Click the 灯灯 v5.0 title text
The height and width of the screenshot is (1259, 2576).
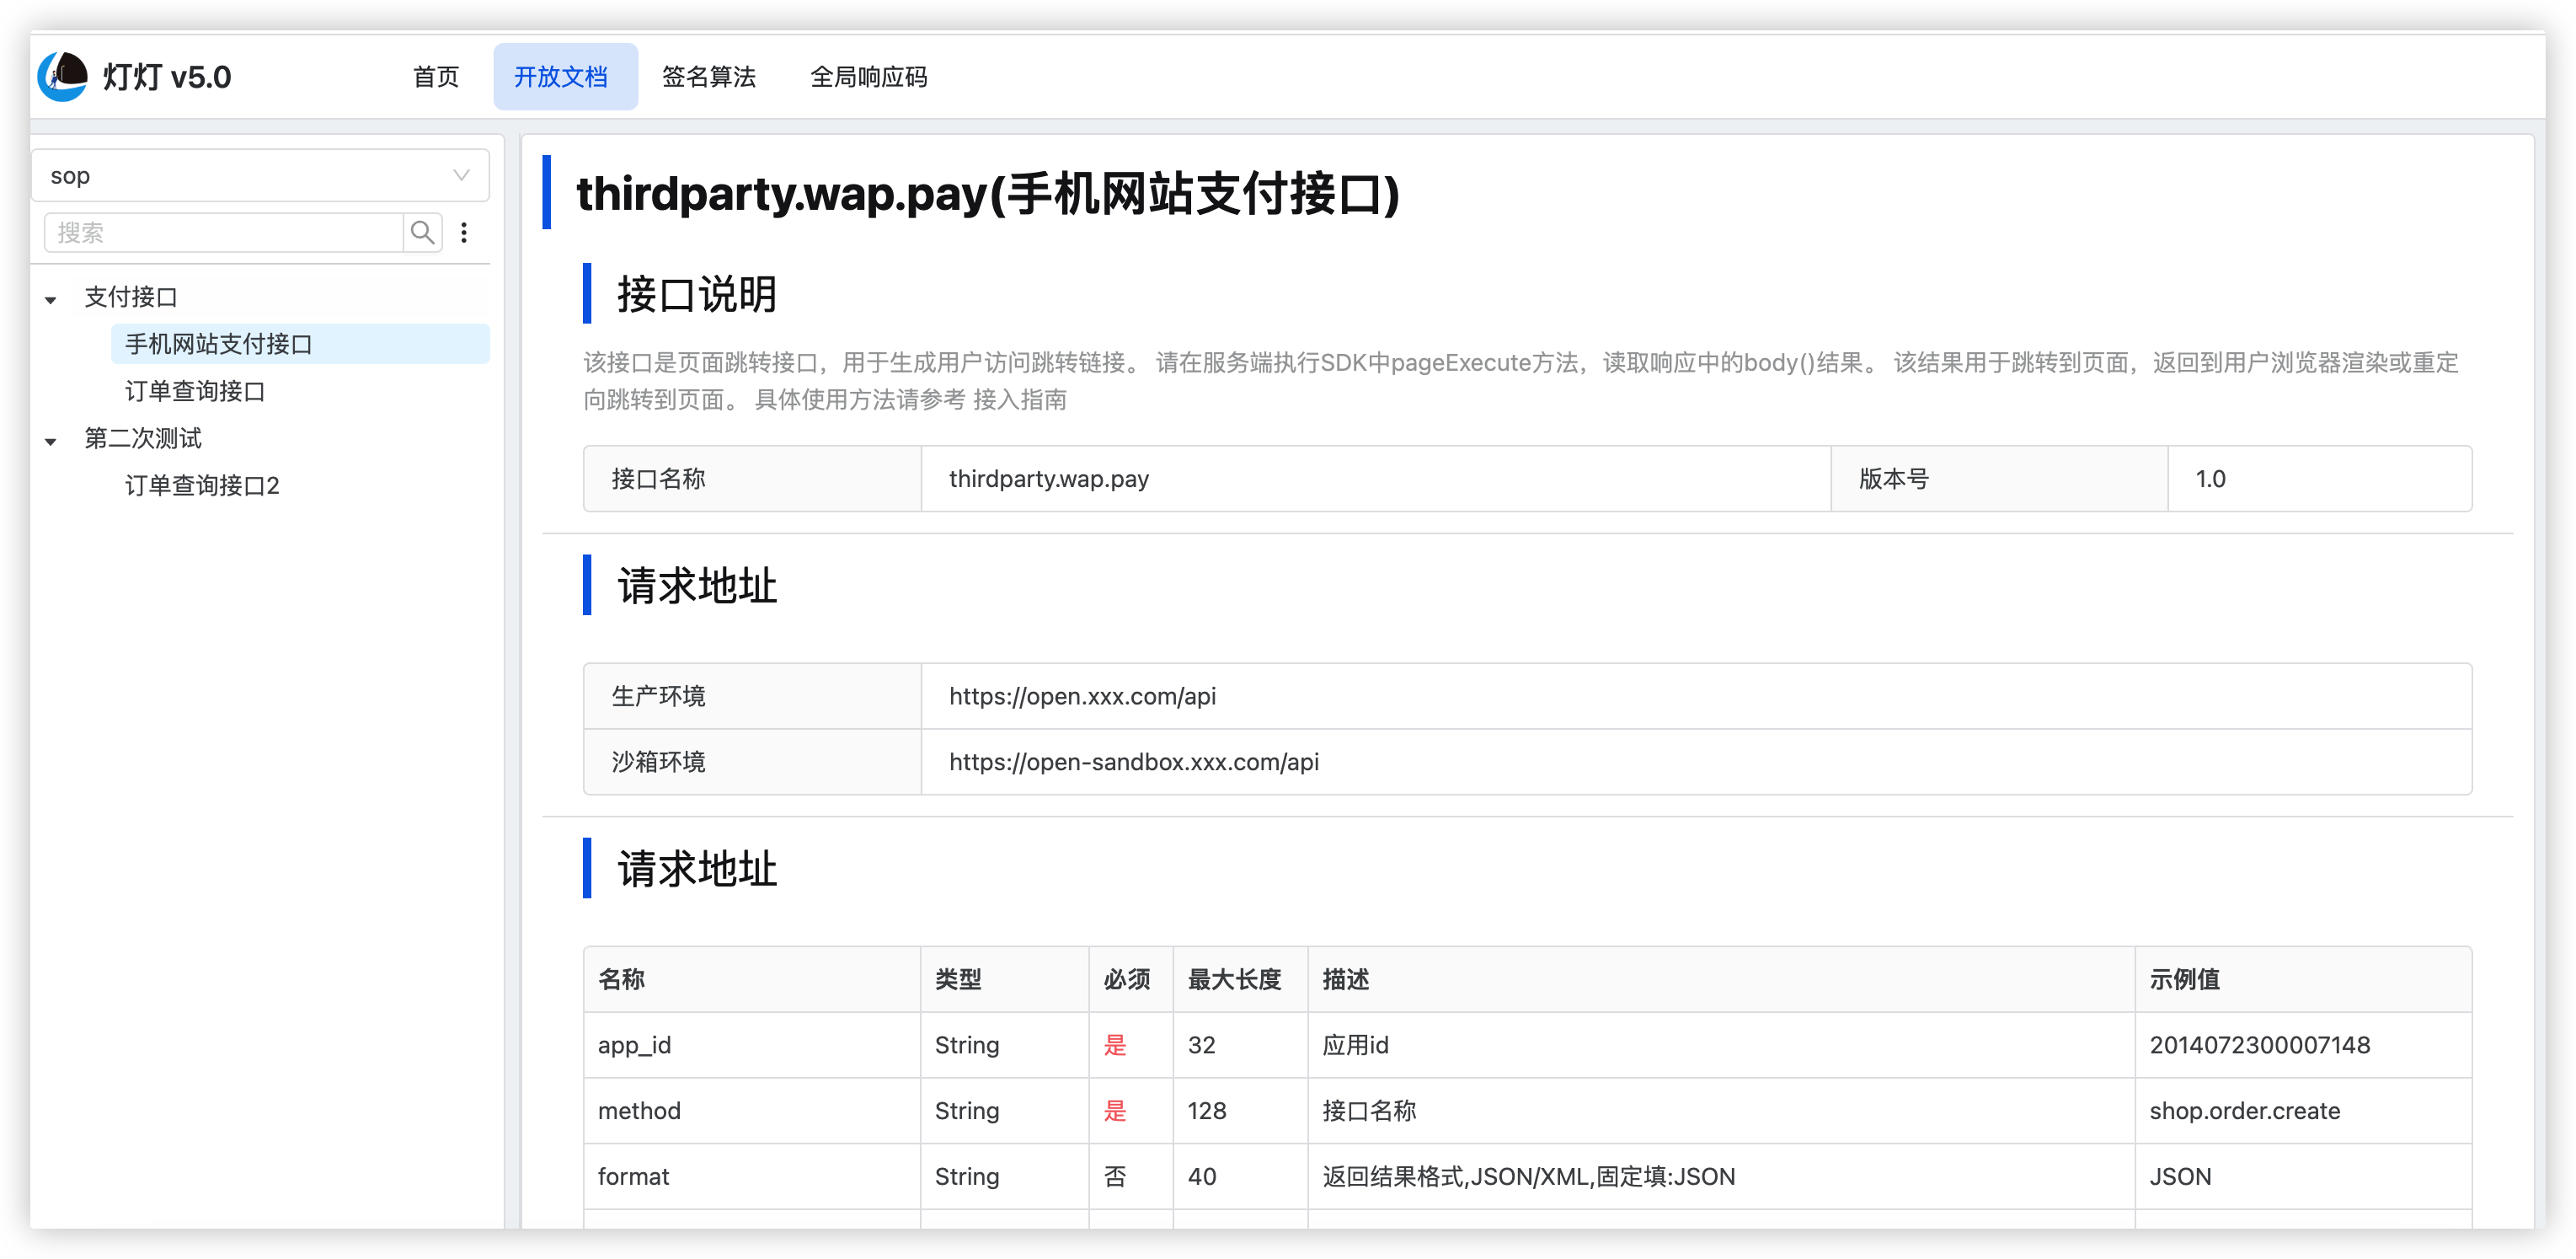pyautogui.click(x=167, y=77)
